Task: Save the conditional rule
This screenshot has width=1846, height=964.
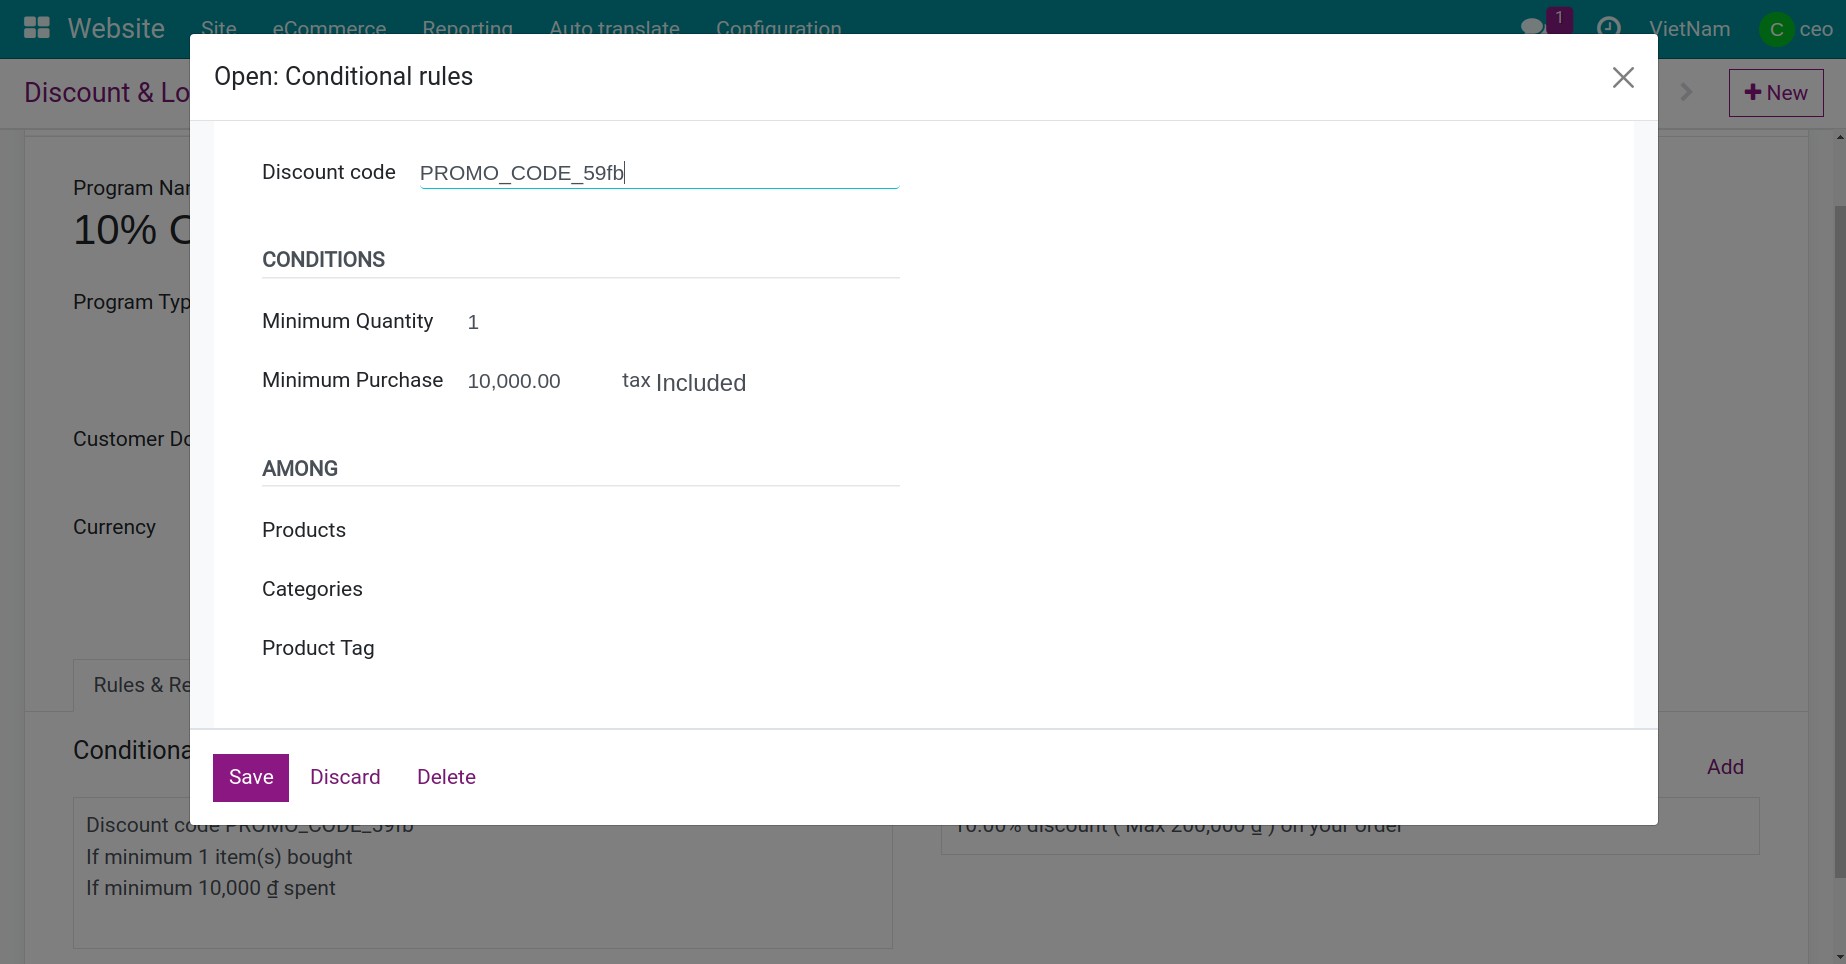Action: coord(251,777)
